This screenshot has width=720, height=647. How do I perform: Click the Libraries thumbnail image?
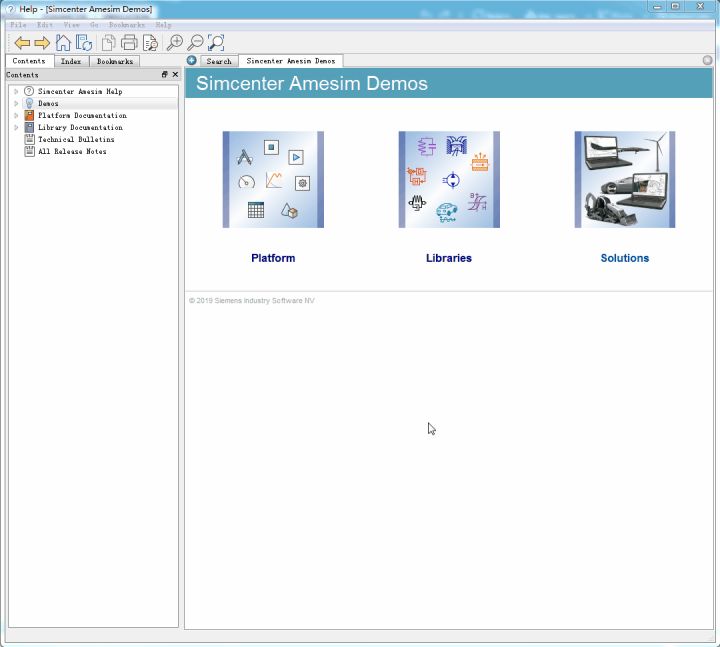[x=449, y=180]
